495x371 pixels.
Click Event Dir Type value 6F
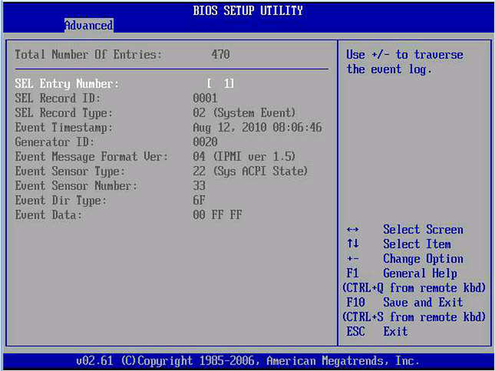coord(199,200)
